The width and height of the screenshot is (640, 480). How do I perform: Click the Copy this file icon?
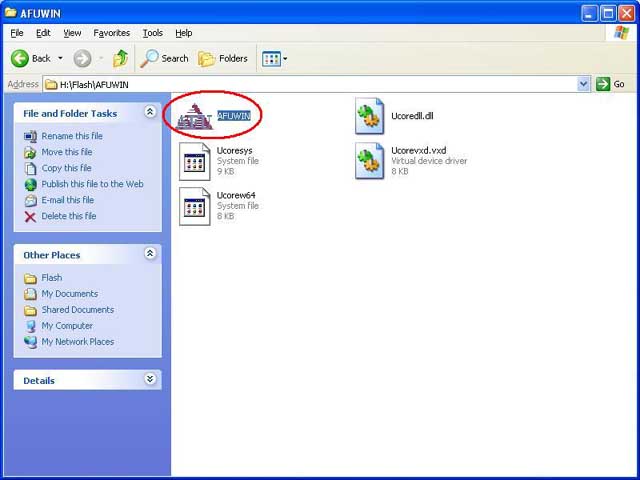click(31, 168)
